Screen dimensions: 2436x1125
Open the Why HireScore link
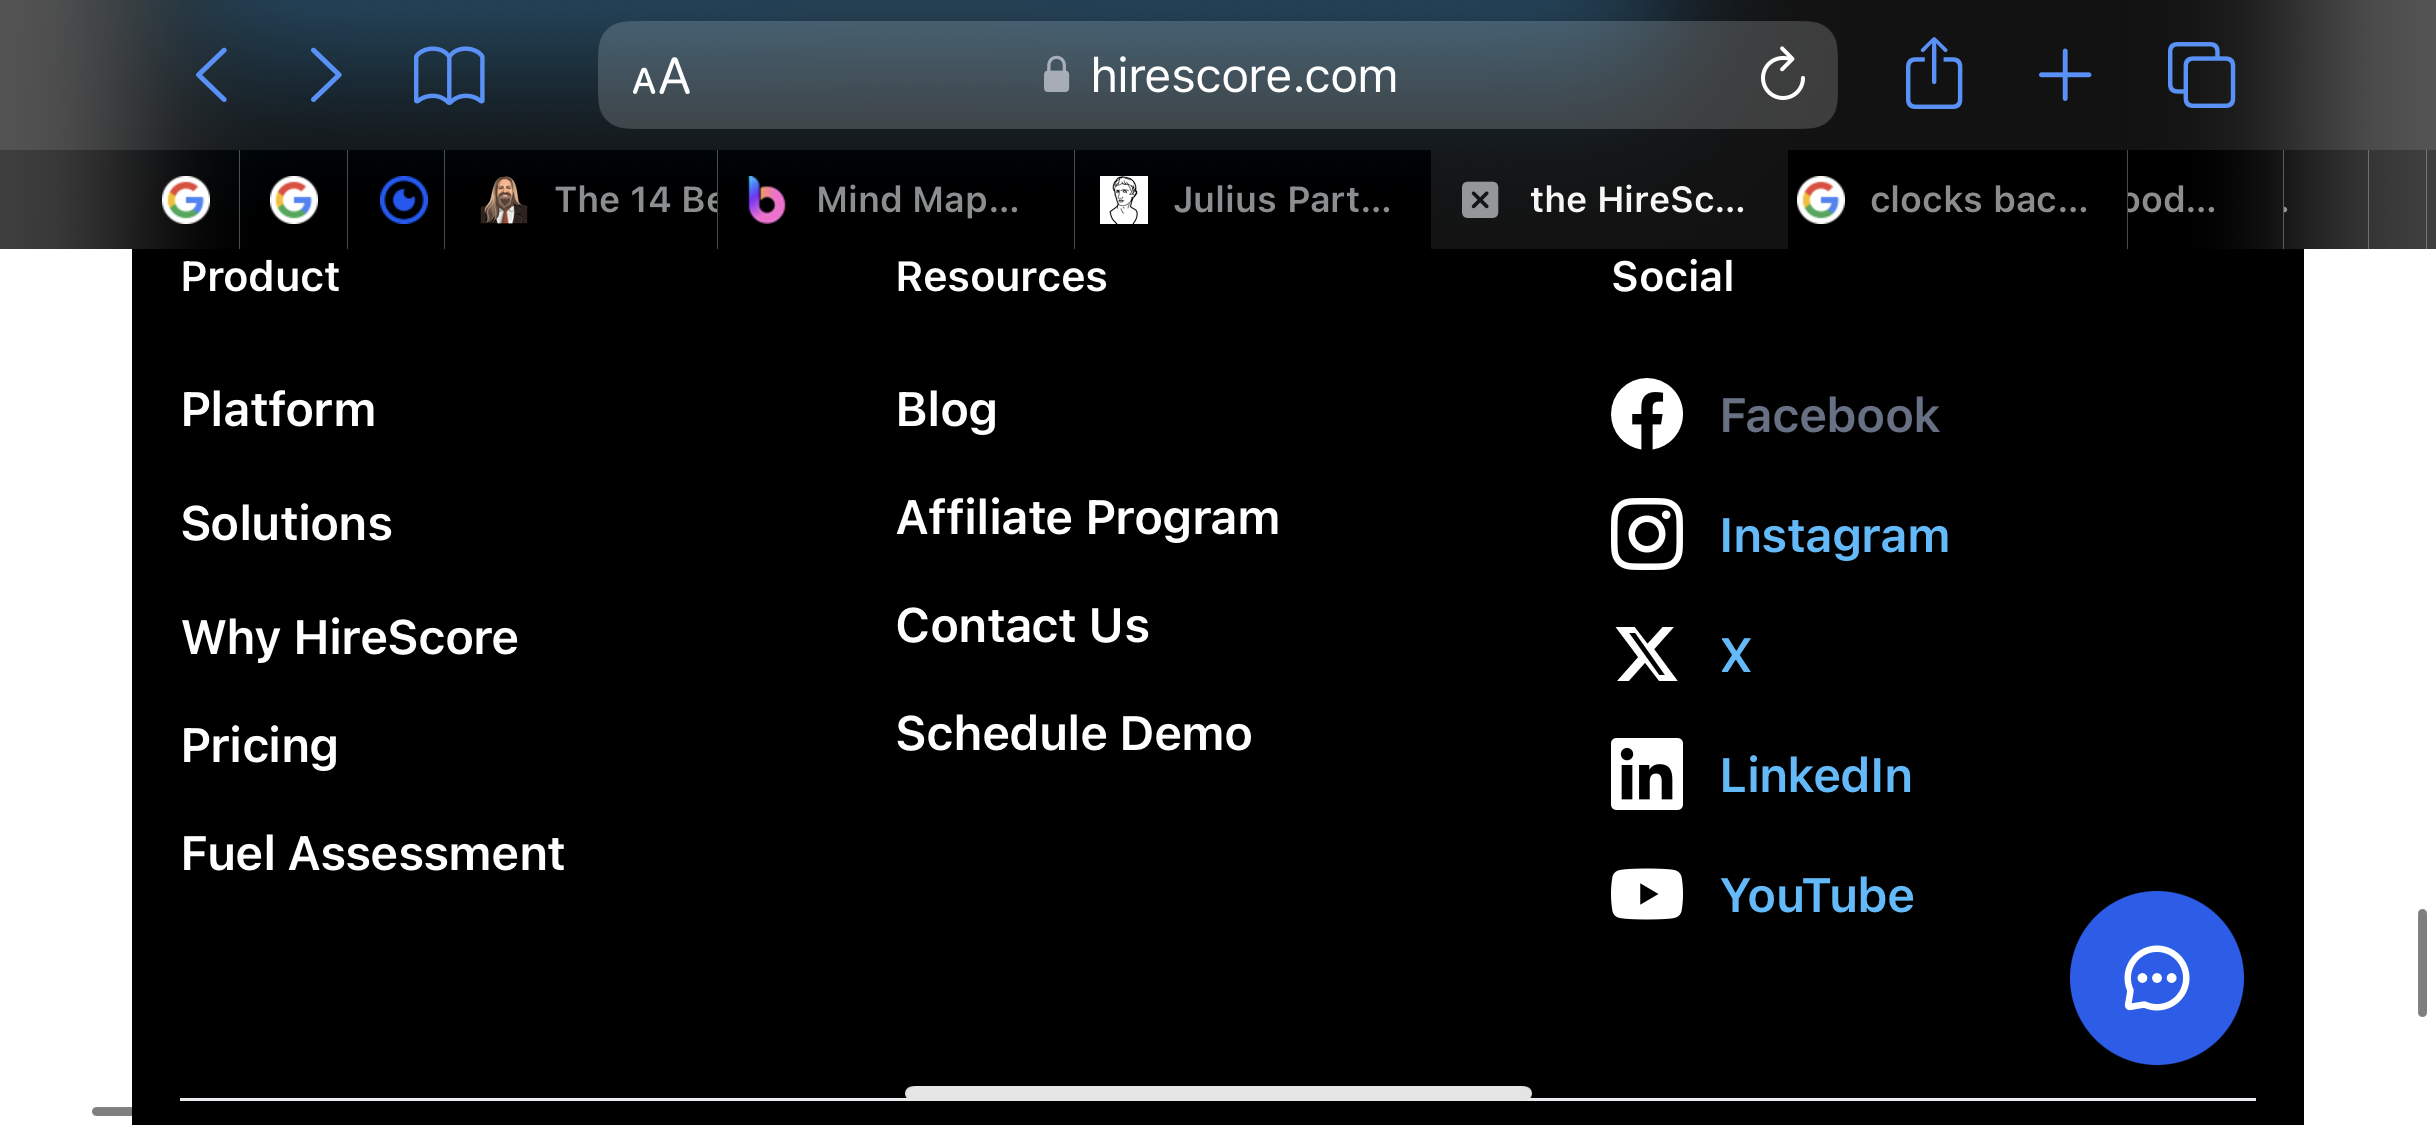(x=349, y=638)
